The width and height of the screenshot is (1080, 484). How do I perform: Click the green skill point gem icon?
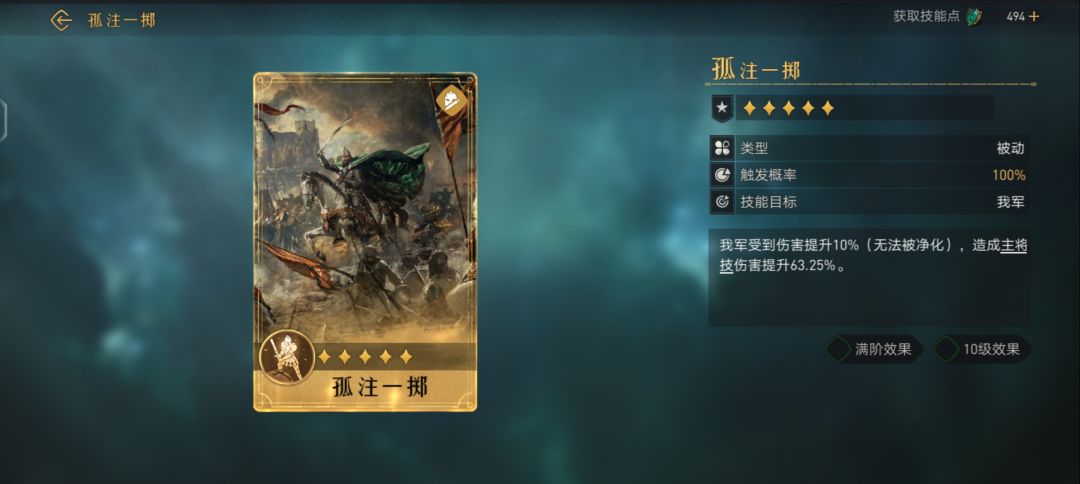click(974, 17)
